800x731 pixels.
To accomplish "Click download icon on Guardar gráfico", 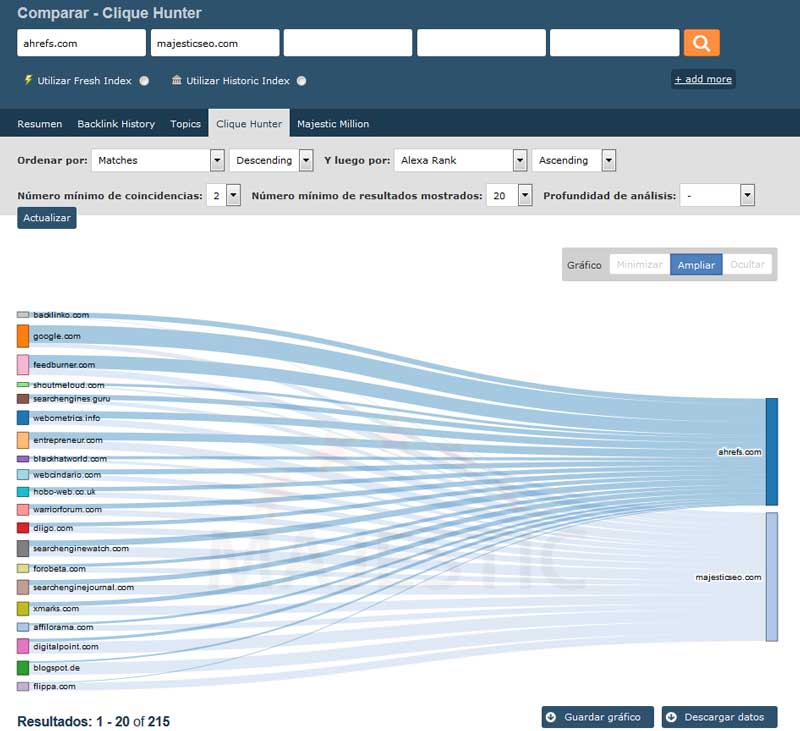I will coord(551,717).
